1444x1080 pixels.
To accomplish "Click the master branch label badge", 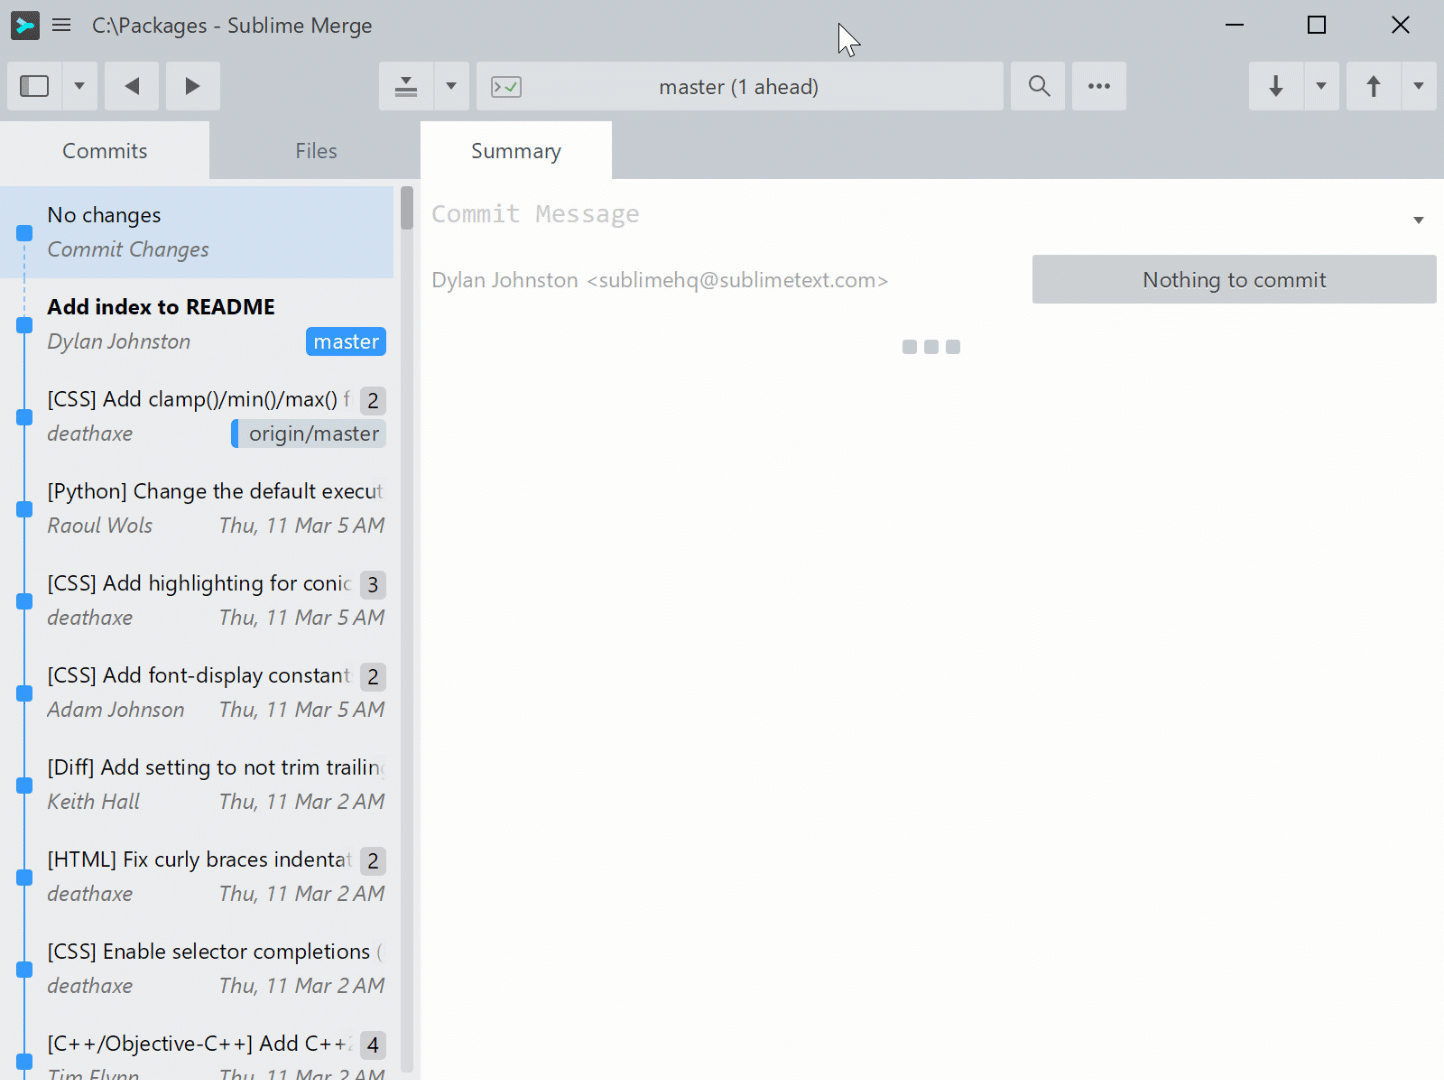I will [x=346, y=342].
